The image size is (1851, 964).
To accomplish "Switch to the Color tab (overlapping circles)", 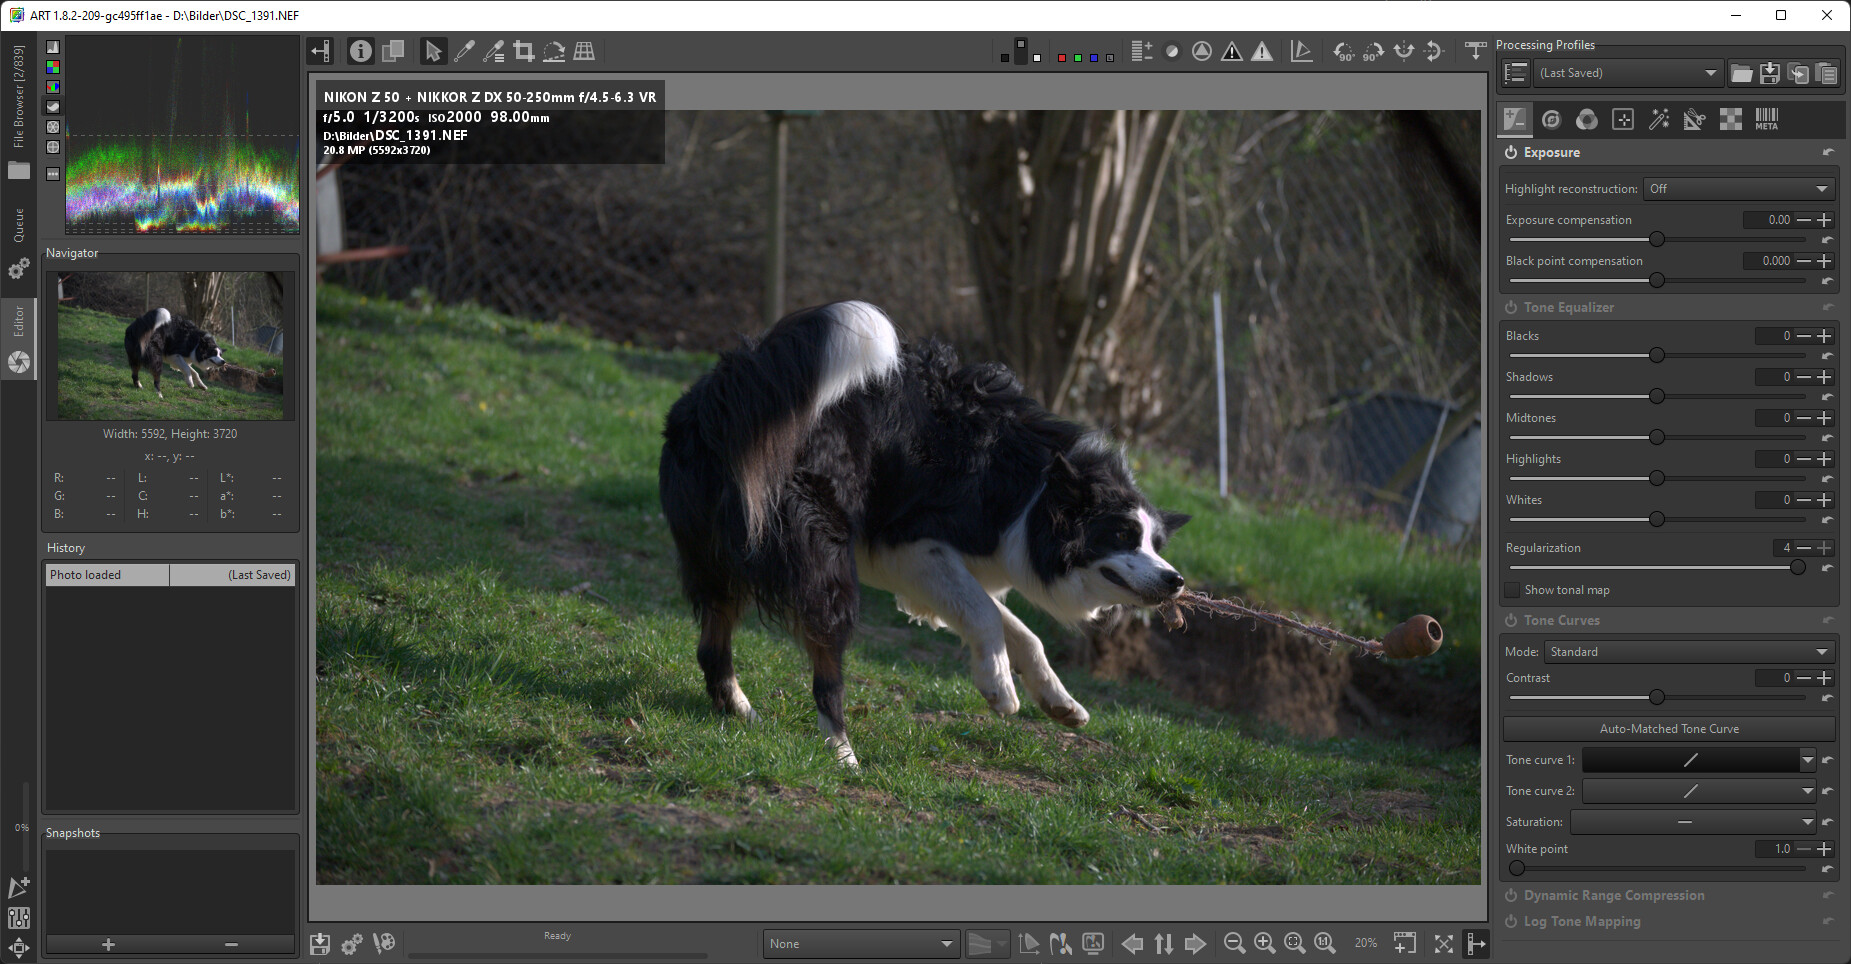I will point(1586,119).
